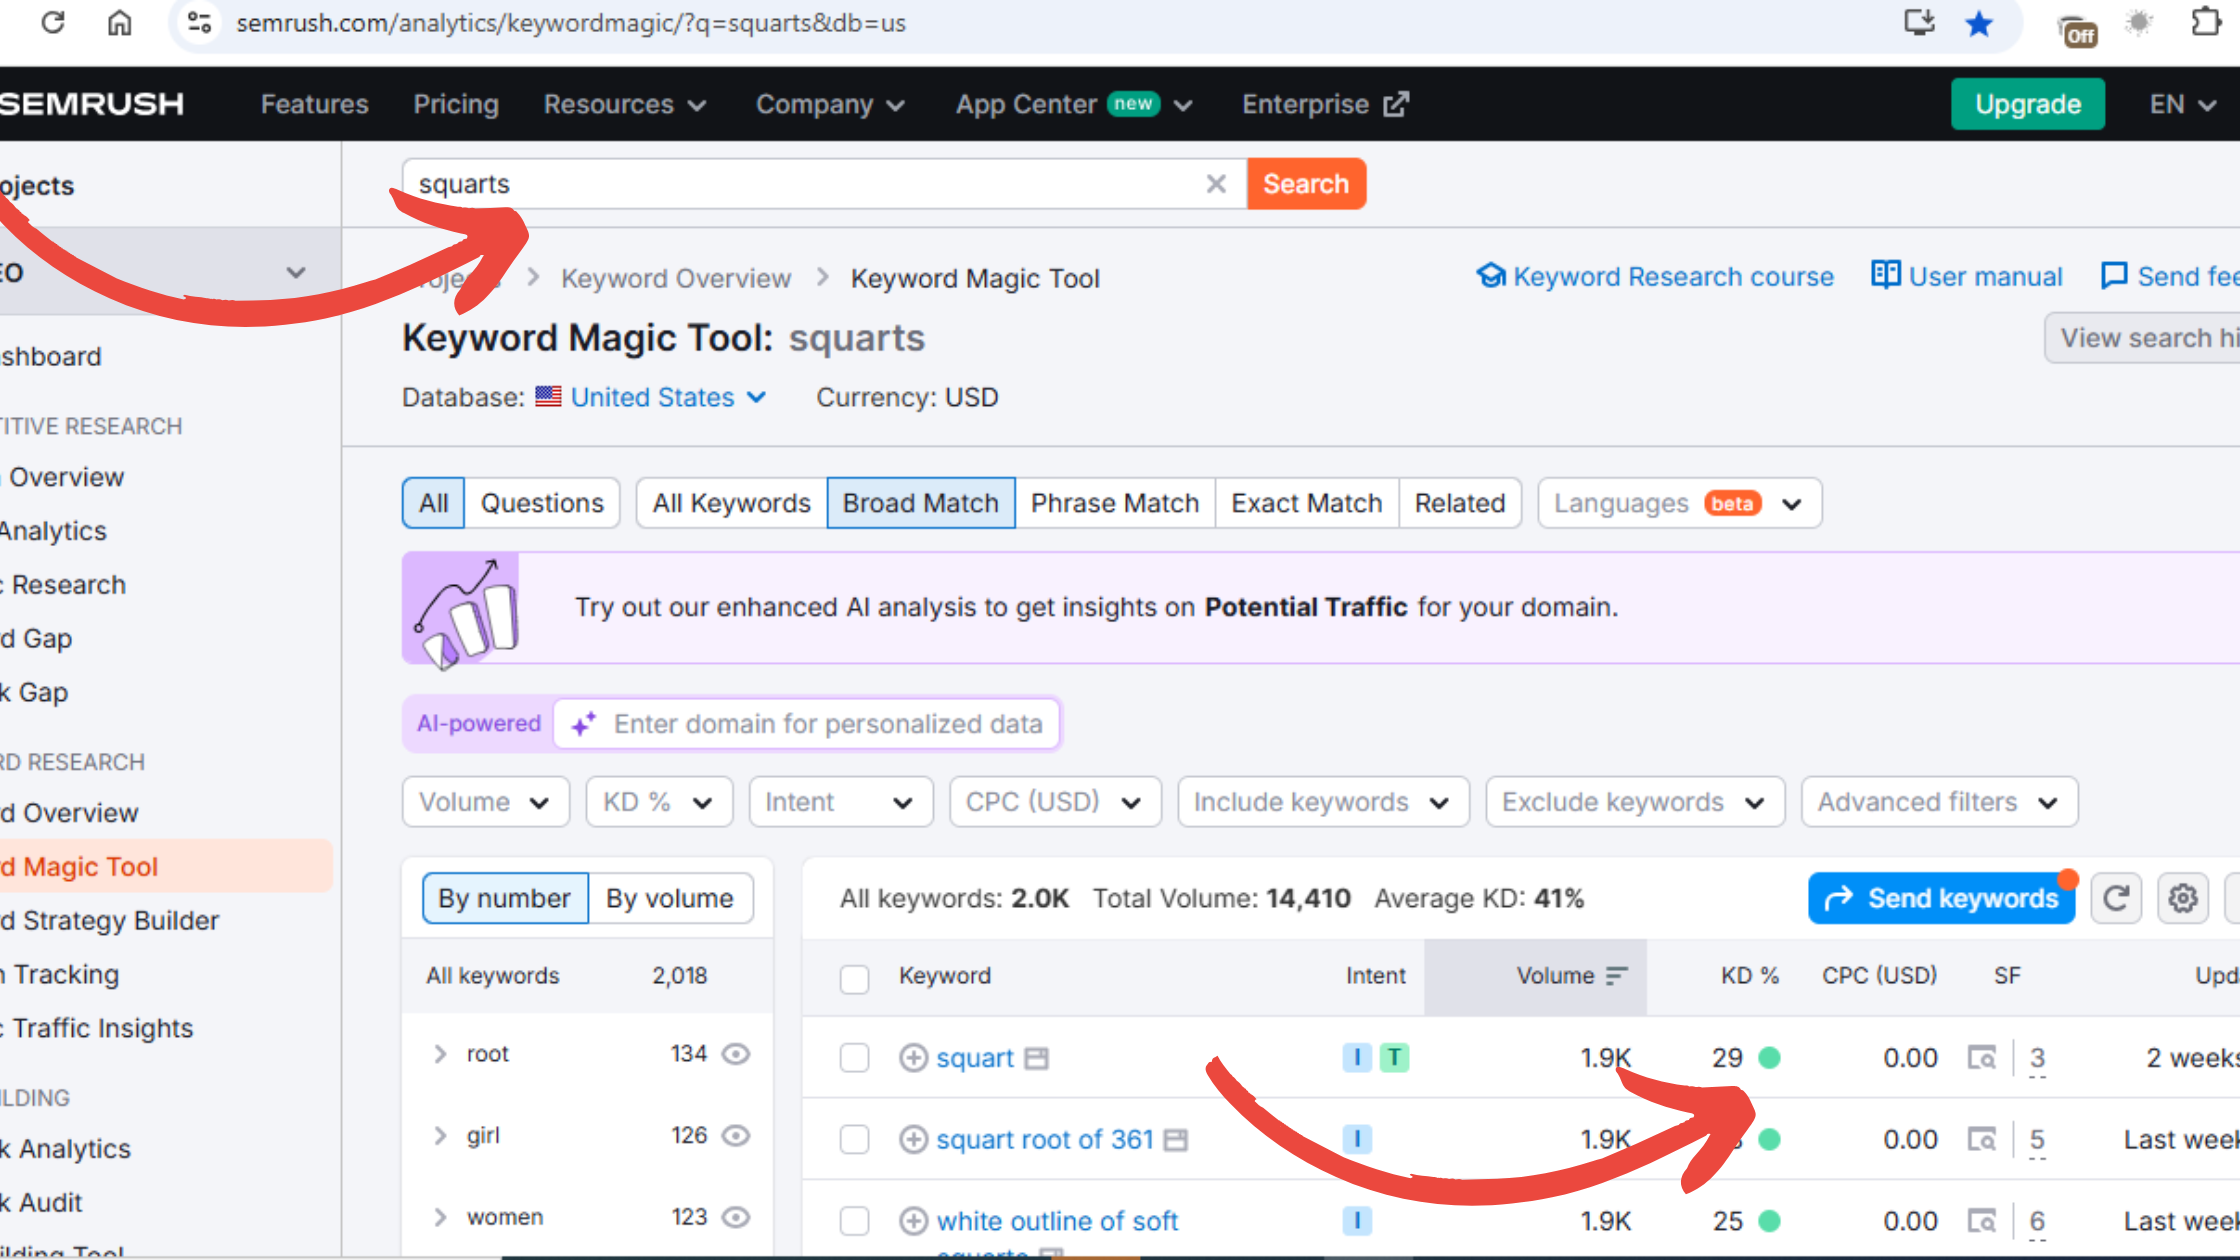This screenshot has width=2240, height=1260.
Task: Check squart root of 361 checkbox
Action: (x=854, y=1140)
